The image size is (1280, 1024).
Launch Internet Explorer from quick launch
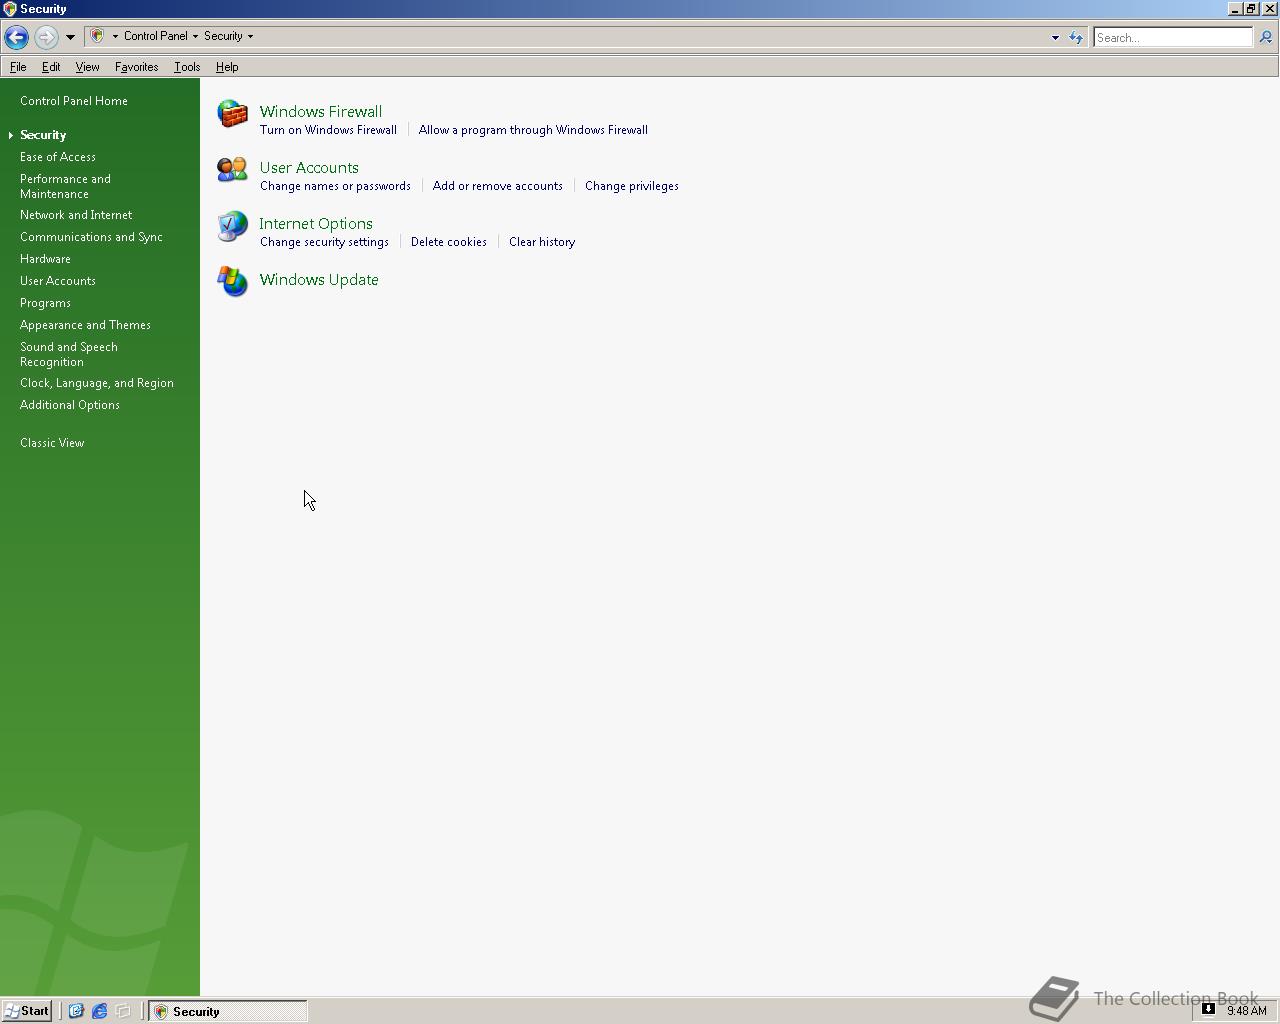tap(99, 1011)
